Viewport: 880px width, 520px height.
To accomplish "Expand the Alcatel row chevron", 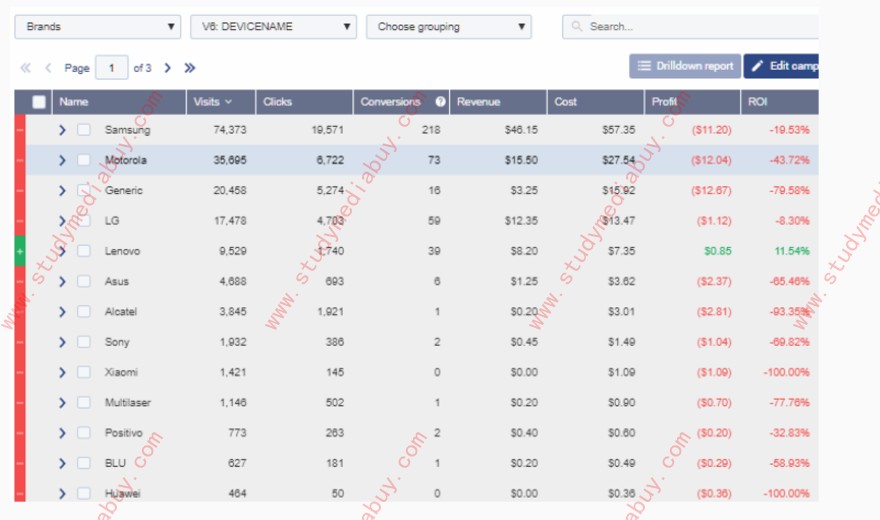I will point(62,311).
